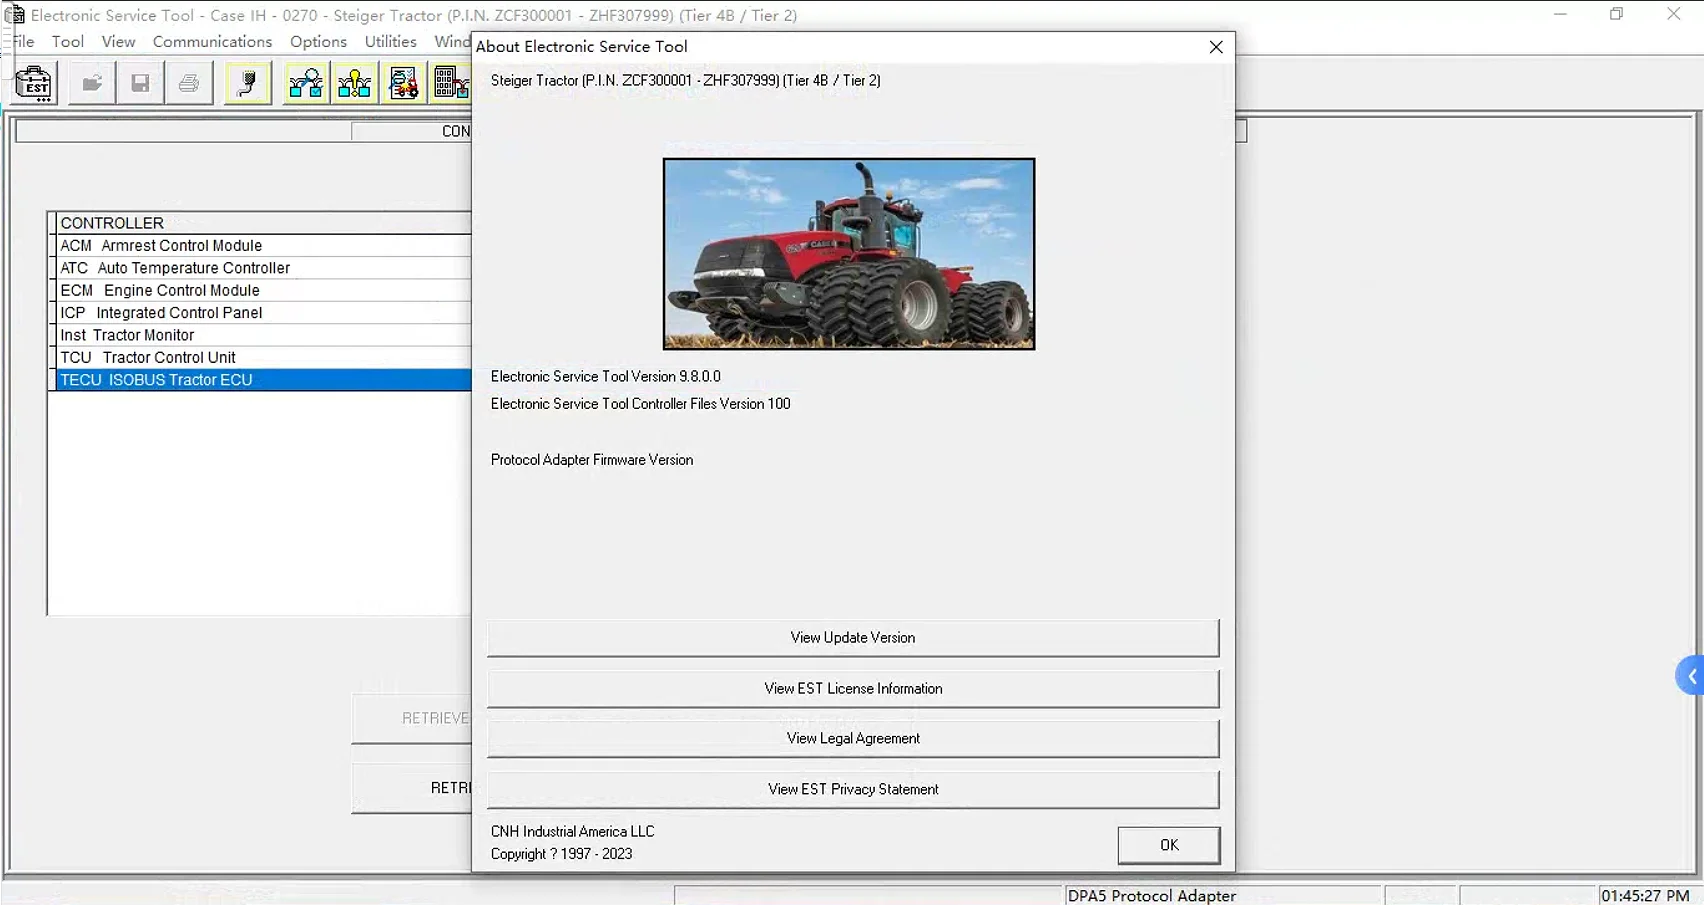This screenshot has width=1704, height=905.
Task: Open the Communications menu
Action: click(x=212, y=41)
